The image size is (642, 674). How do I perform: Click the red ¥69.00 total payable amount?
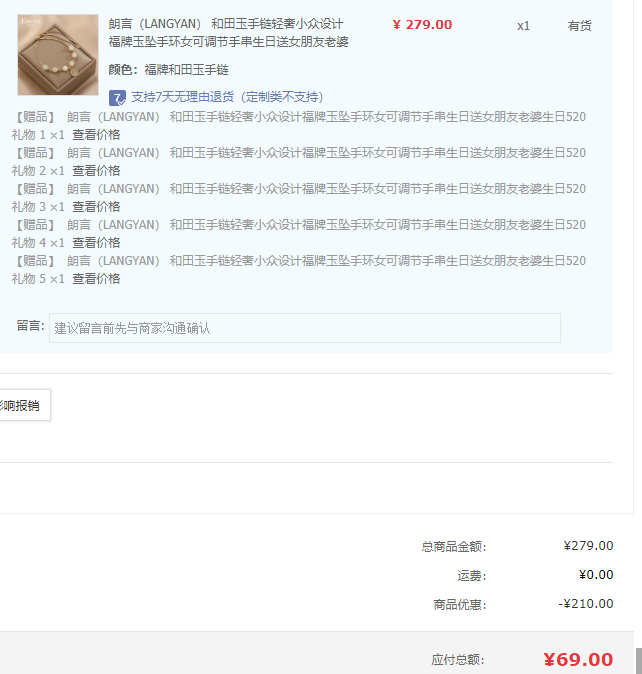coord(578,659)
